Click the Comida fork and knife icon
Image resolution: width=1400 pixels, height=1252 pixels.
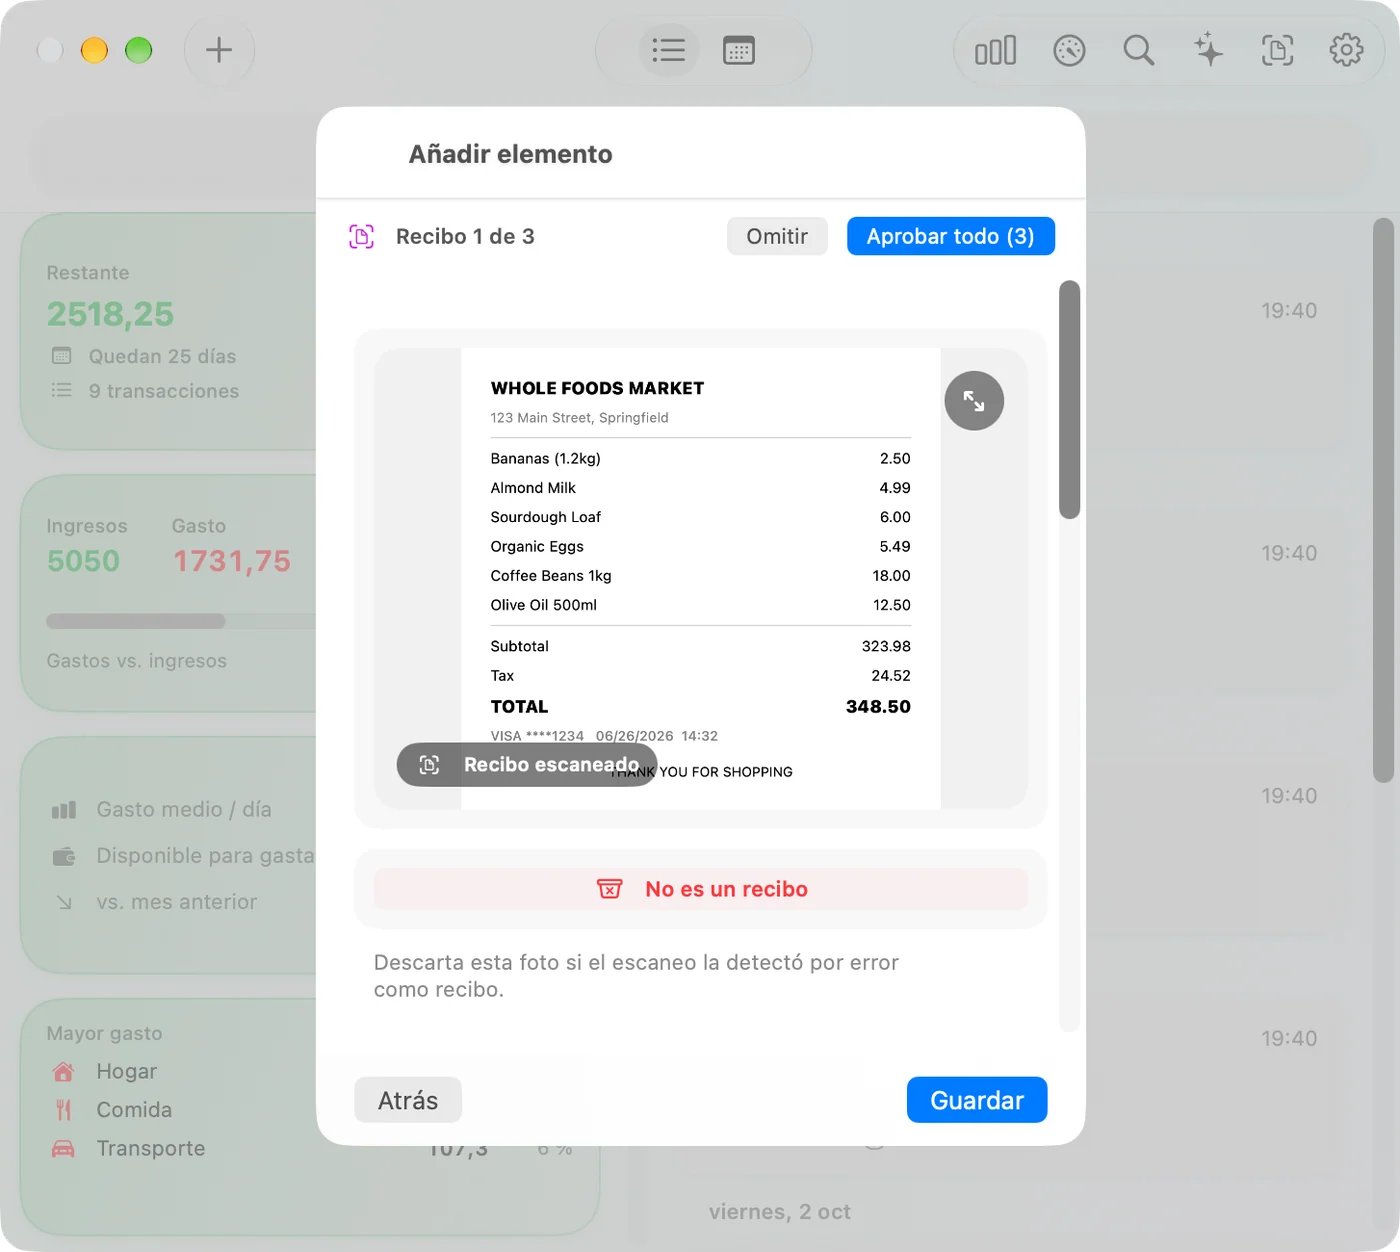point(63,1110)
